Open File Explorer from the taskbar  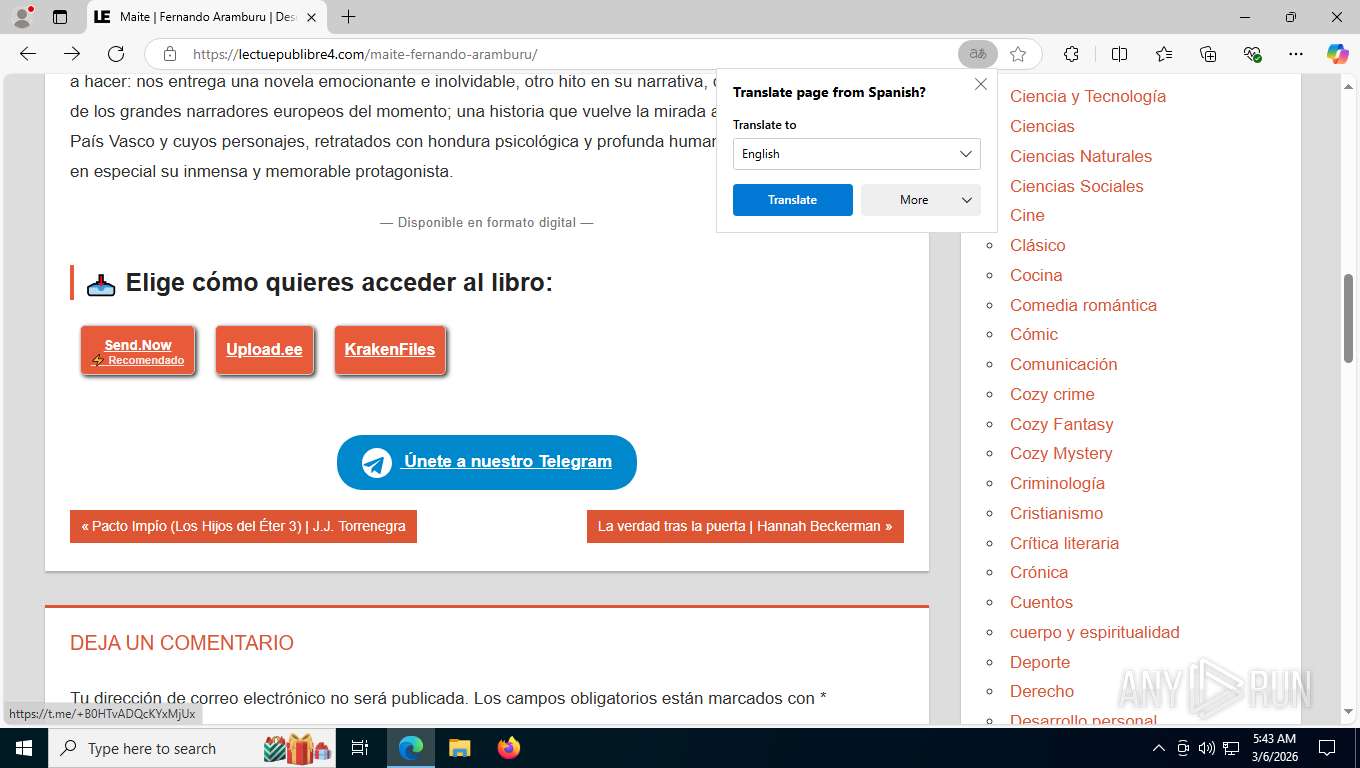459,748
